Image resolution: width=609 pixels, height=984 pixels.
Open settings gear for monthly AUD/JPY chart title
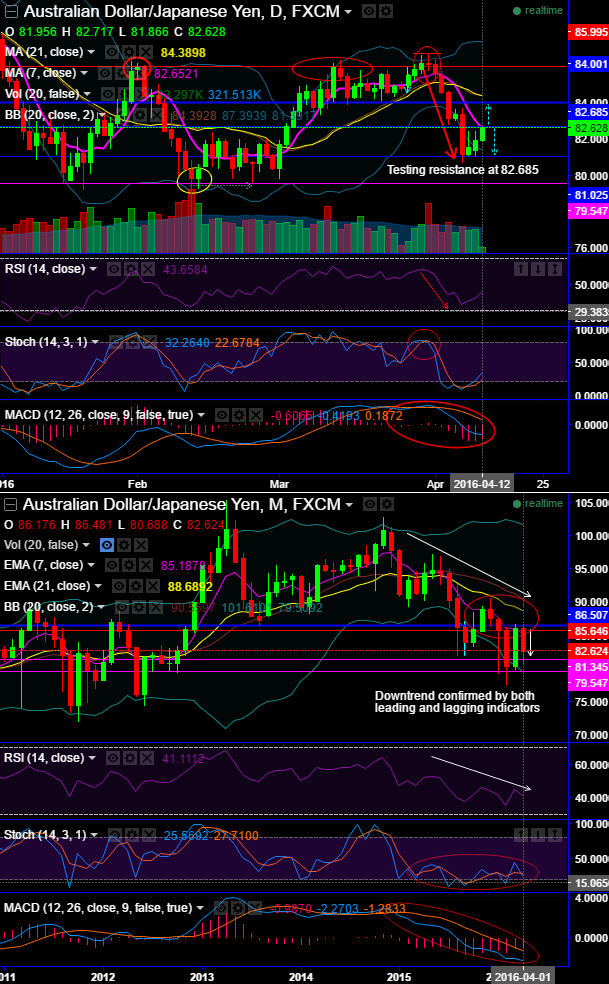(x=387, y=504)
